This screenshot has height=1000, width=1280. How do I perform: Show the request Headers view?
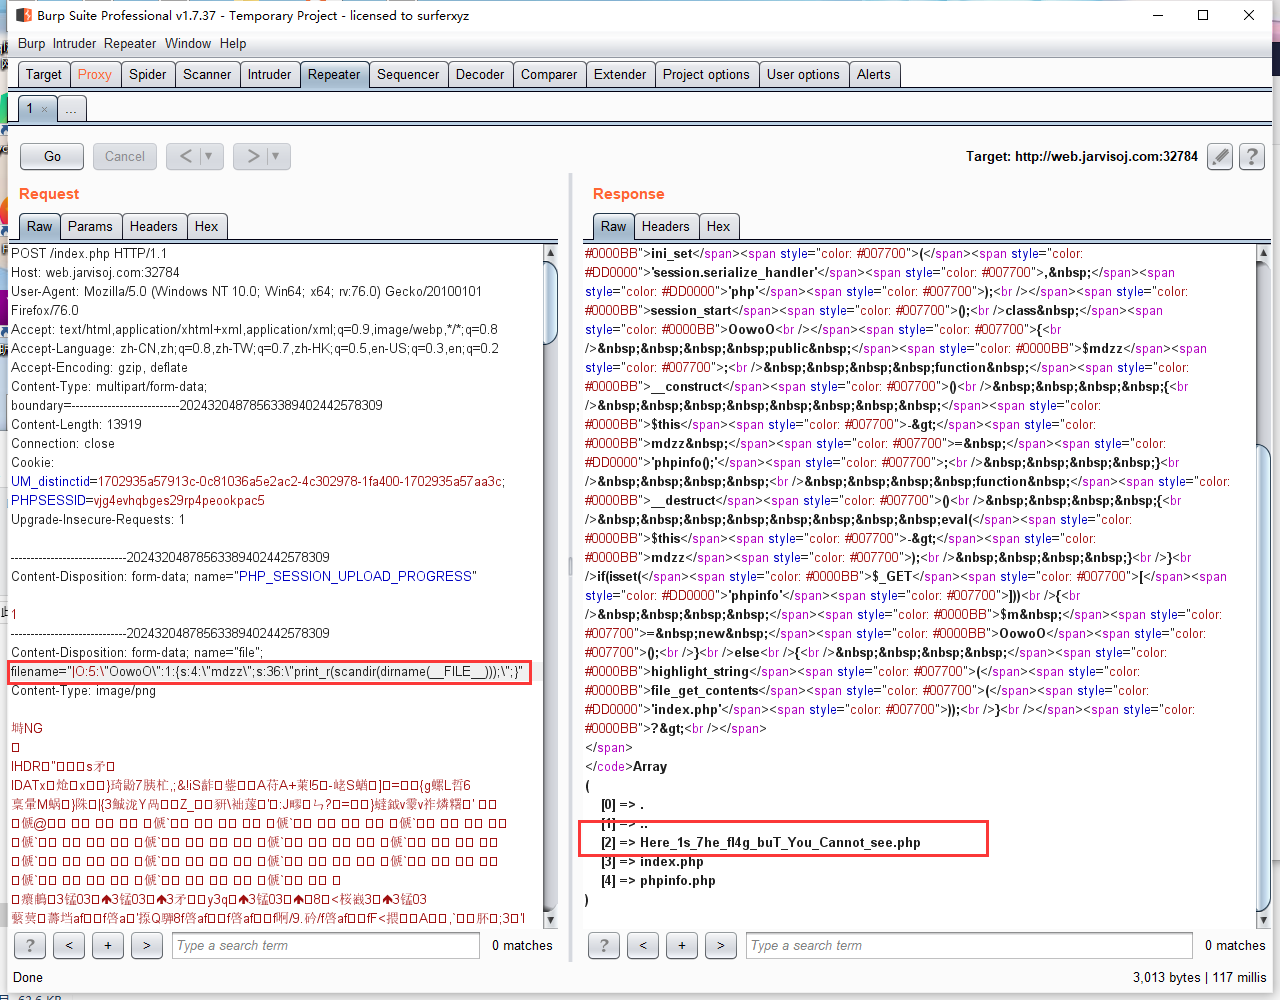tap(153, 226)
